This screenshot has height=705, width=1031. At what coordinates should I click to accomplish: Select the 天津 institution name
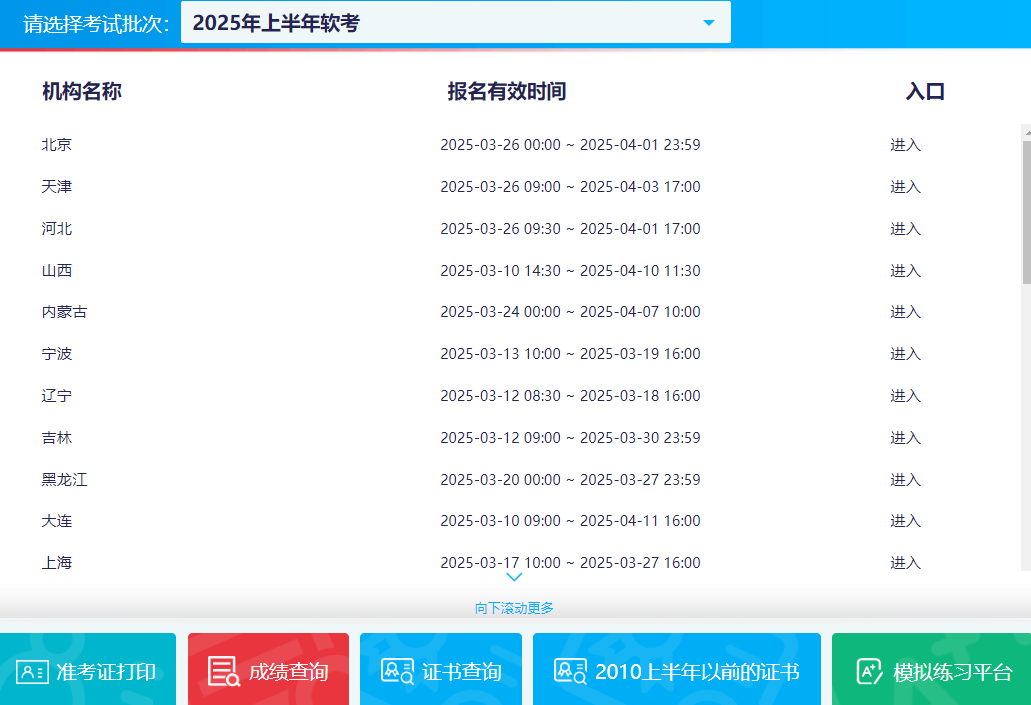57,187
